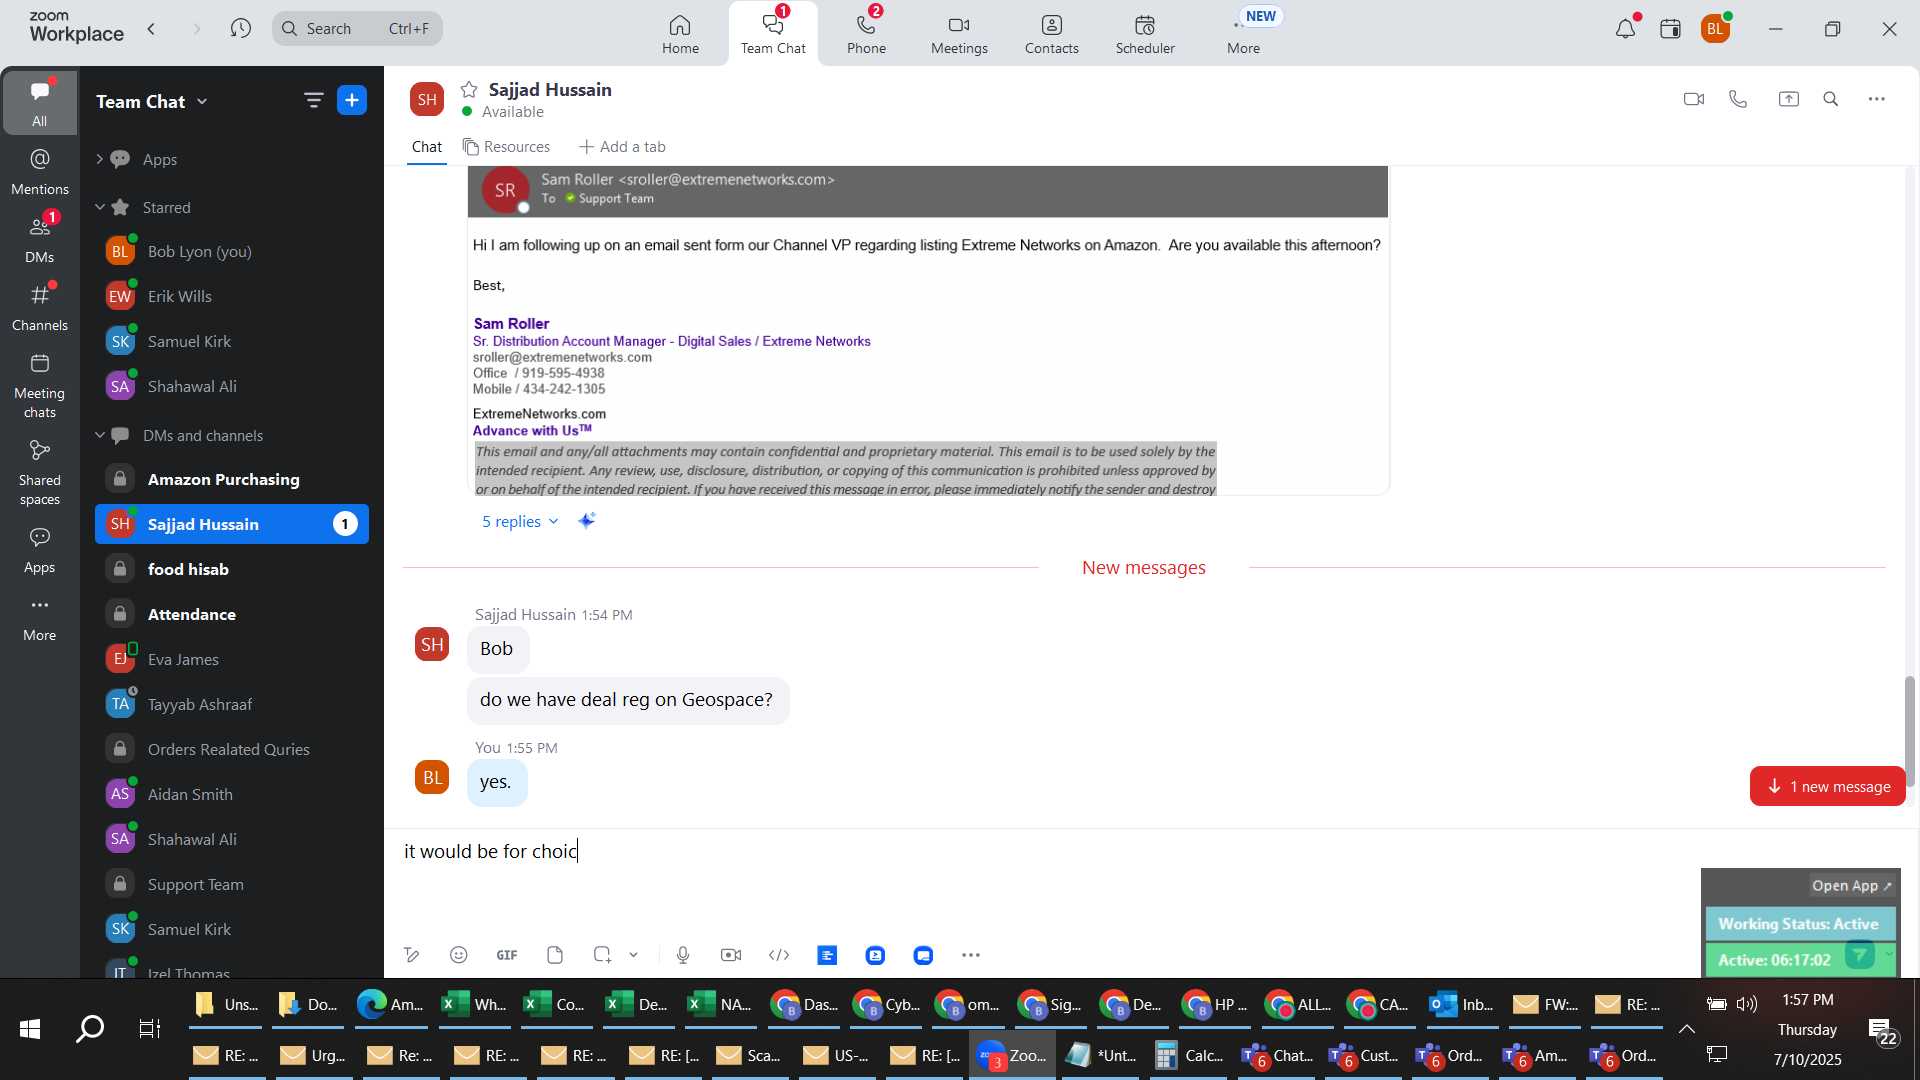
Task: Click Open App in the status widget
Action: click(x=1852, y=885)
